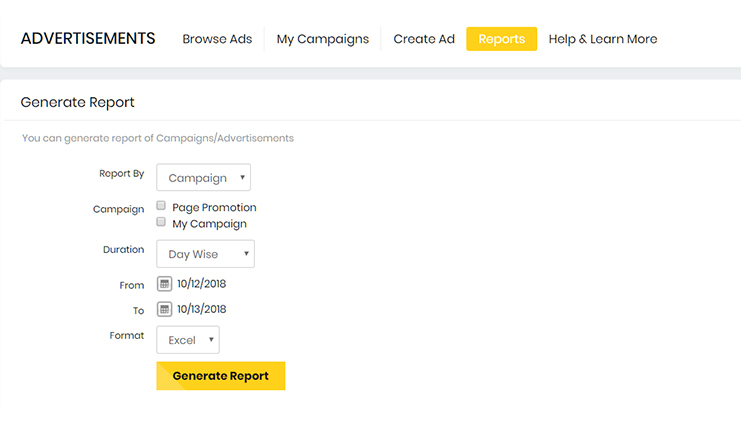Enable the My Campaign checkbox
Screen dimensions: 741x440
coord(161,223)
